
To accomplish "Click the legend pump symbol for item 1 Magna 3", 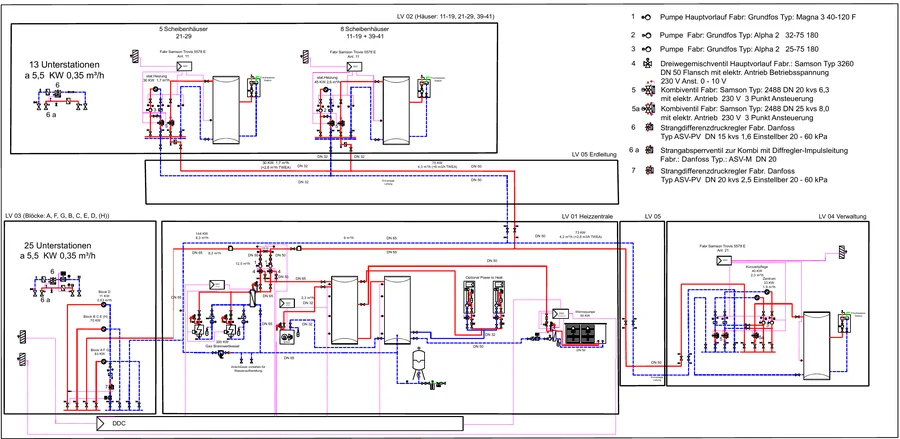I will click(647, 18).
